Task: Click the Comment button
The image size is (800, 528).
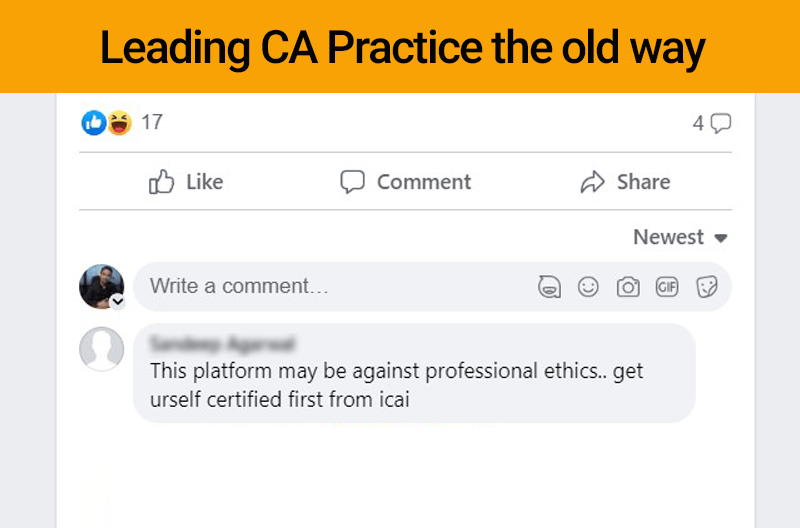Action: pyautogui.click(x=405, y=182)
